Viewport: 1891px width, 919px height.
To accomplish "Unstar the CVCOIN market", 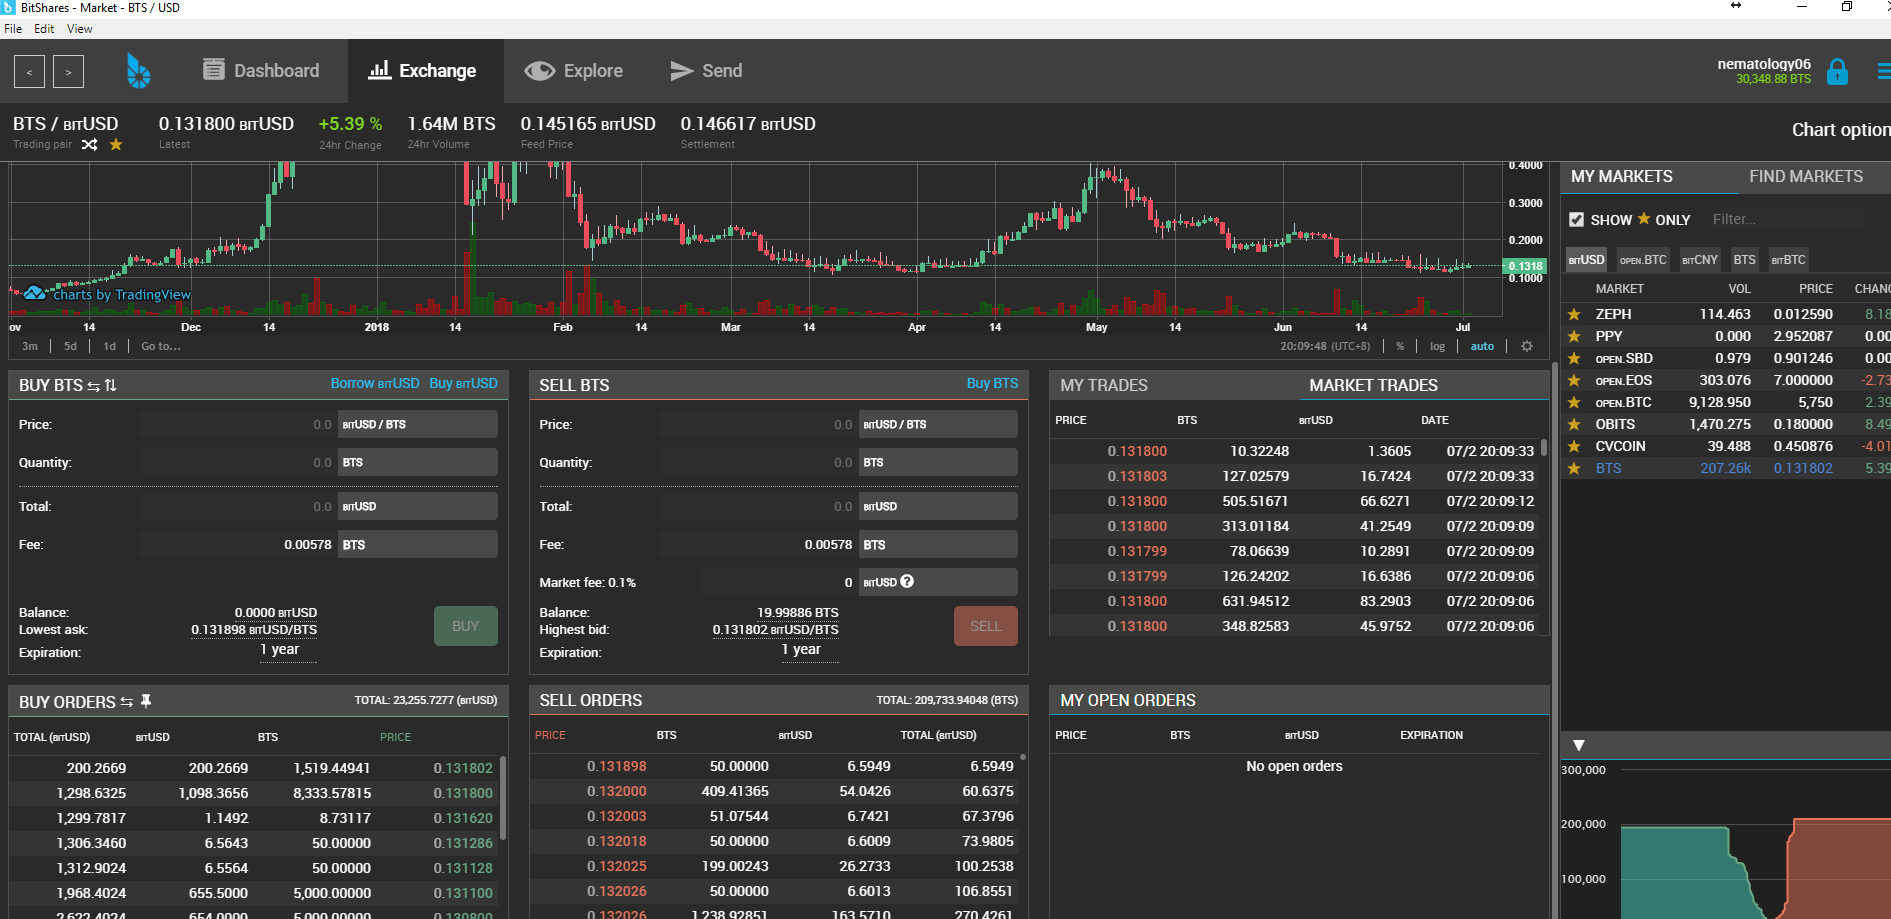I will pos(1574,446).
